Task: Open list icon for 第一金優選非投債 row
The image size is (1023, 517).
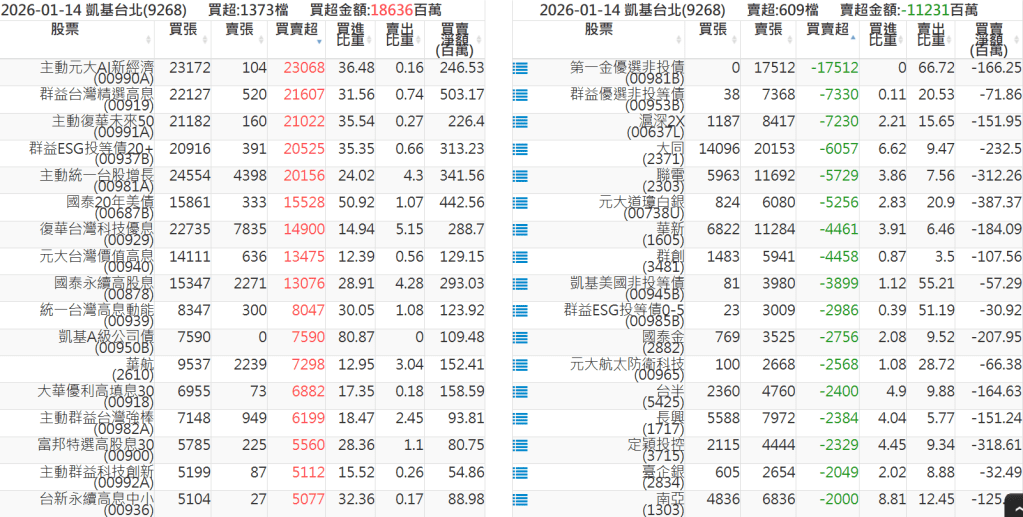Action: [520, 69]
